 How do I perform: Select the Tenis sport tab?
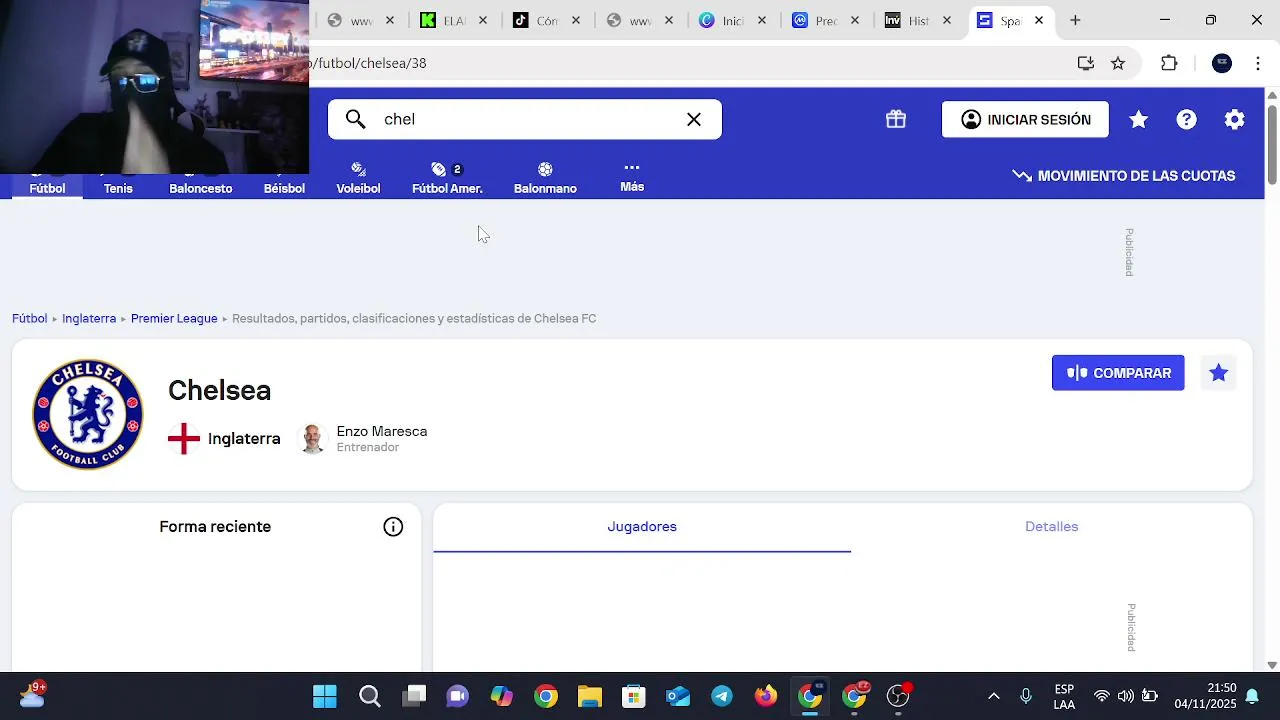118,187
